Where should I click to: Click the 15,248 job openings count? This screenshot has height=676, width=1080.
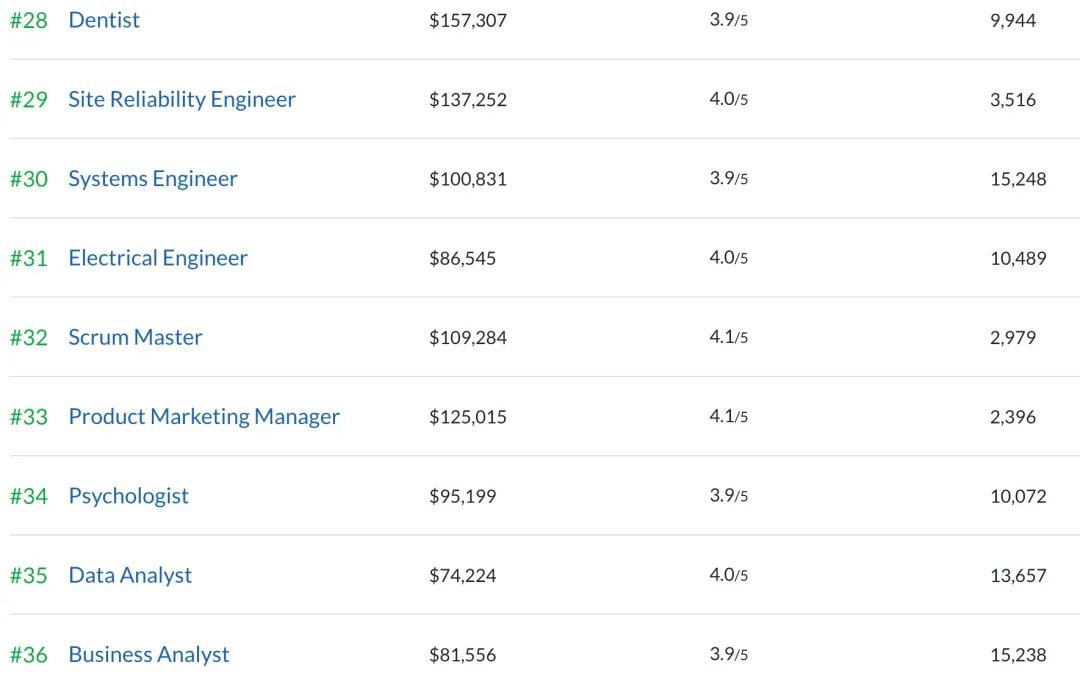[x=1018, y=179]
